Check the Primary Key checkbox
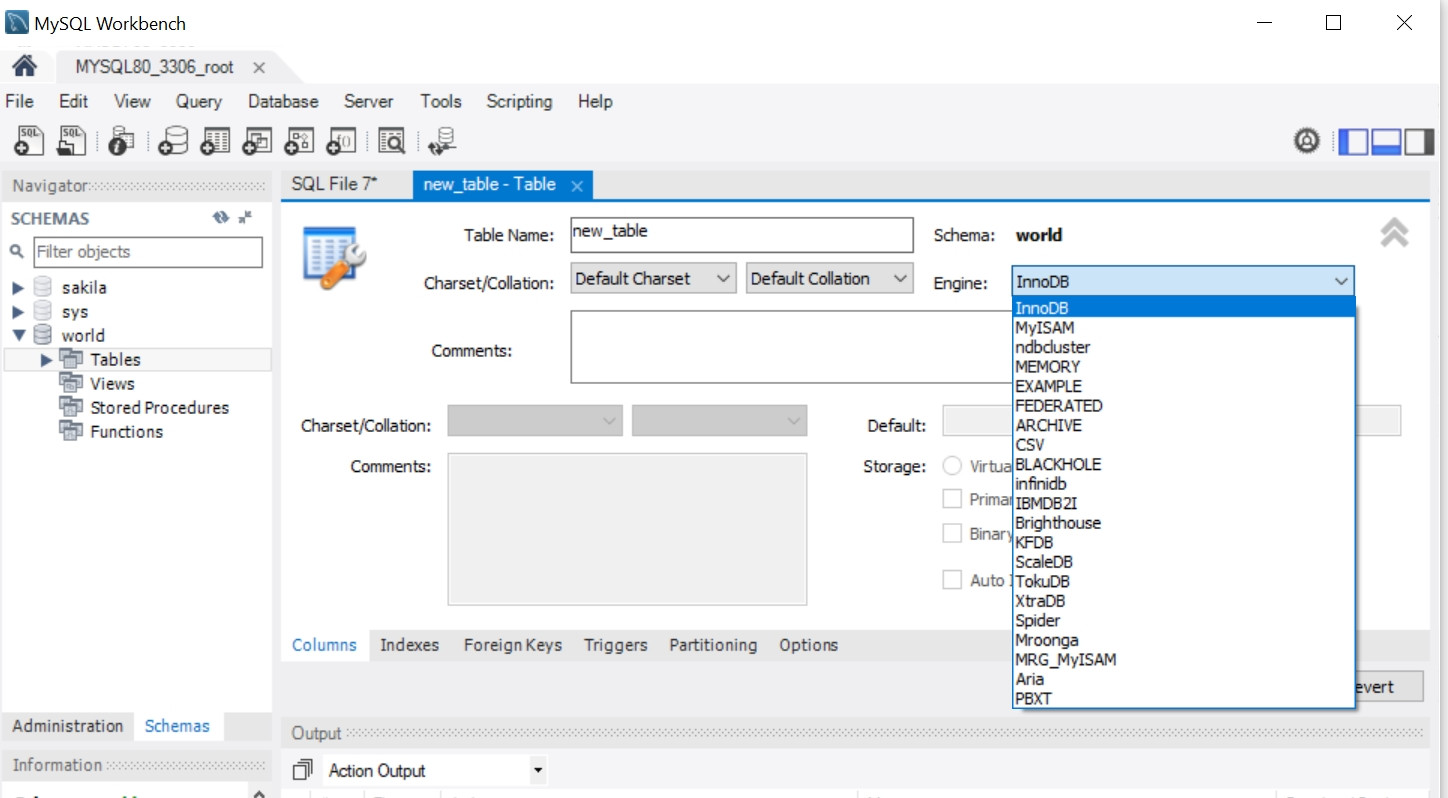 (952, 499)
